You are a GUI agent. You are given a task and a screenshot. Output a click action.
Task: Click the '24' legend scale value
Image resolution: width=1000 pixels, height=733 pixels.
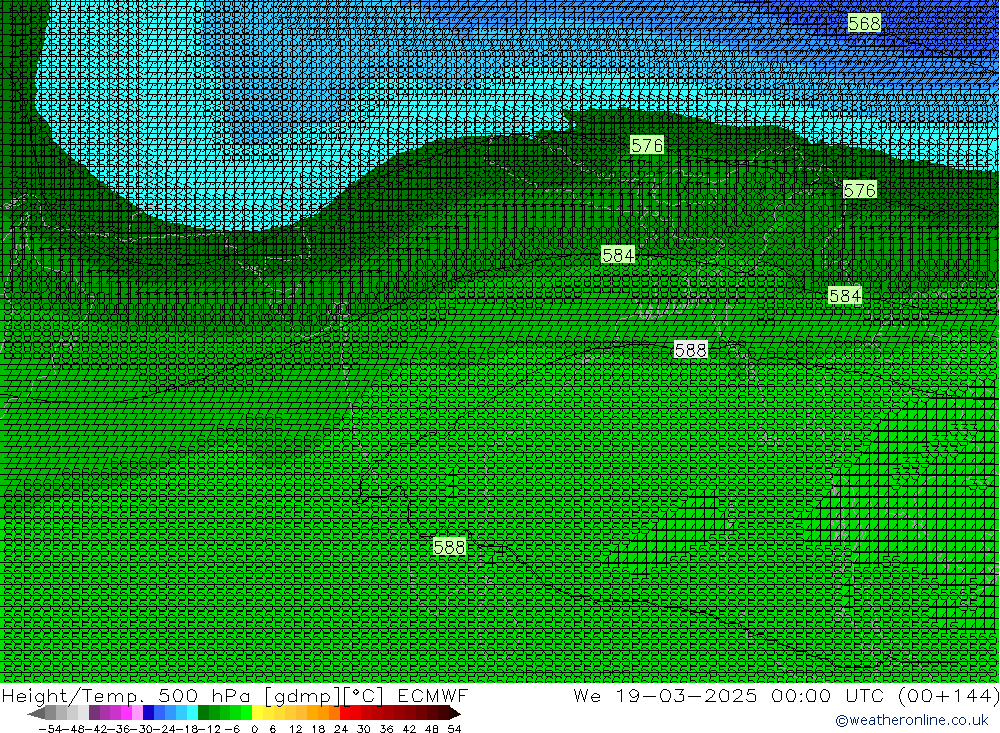tap(341, 729)
